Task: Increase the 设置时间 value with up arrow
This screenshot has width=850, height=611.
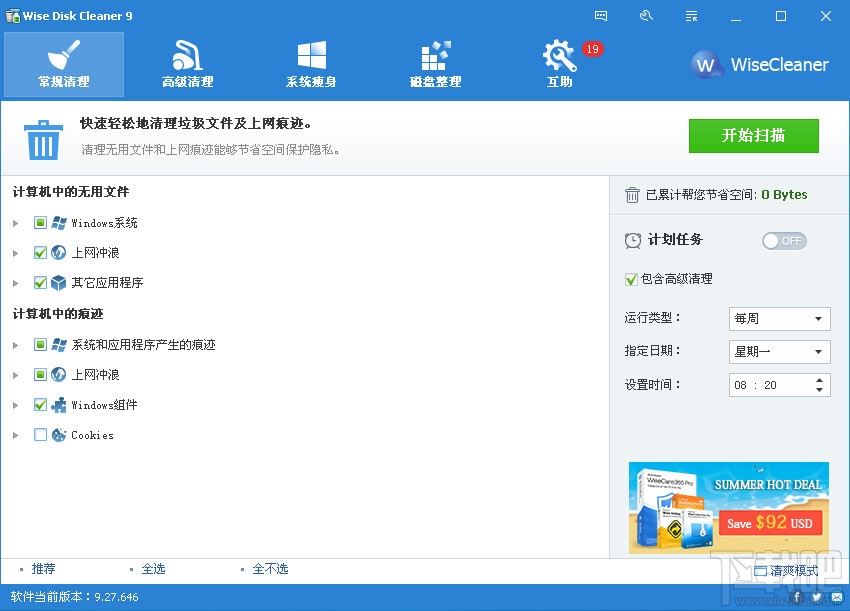Action: [819, 380]
